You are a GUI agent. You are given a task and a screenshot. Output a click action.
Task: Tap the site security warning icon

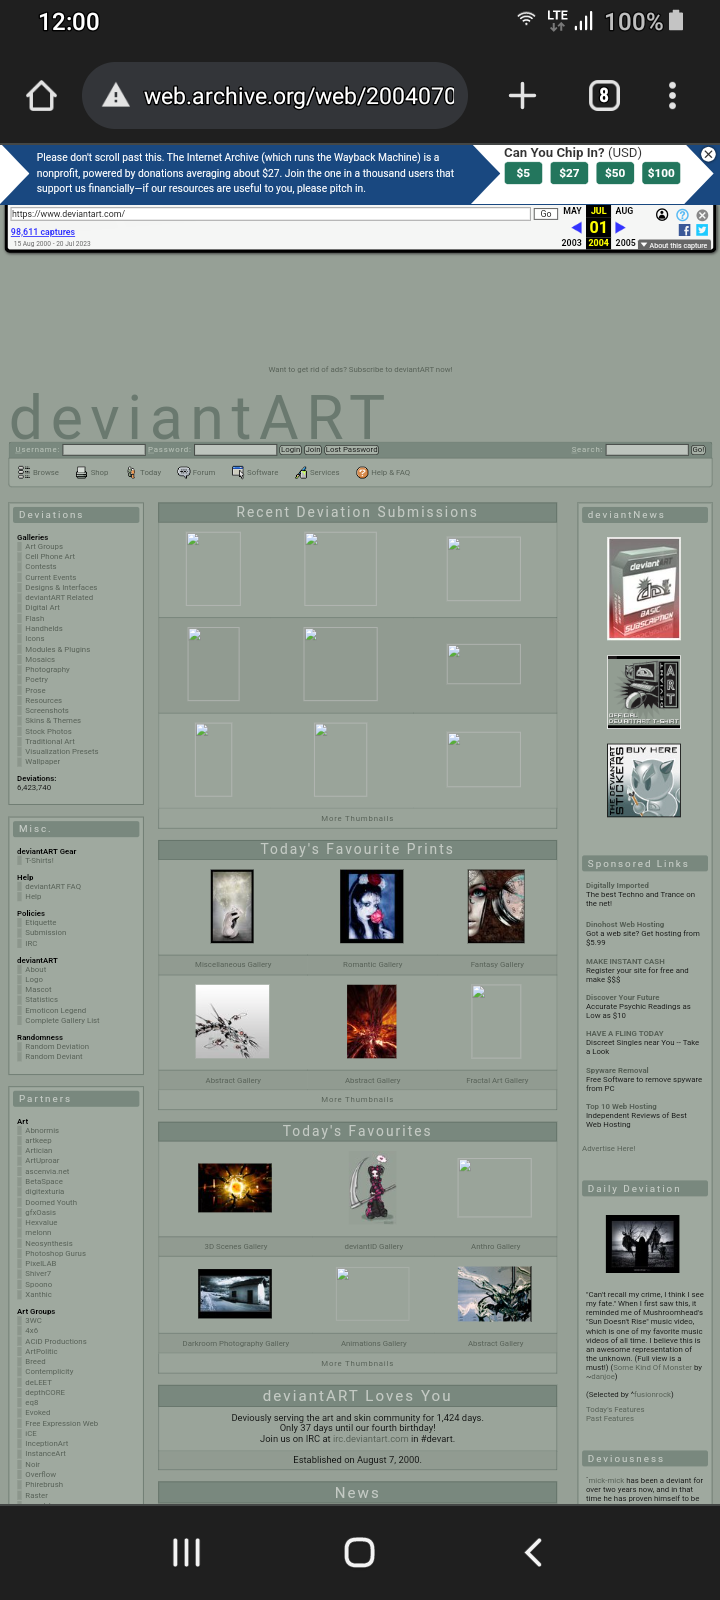pyautogui.click(x=116, y=96)
